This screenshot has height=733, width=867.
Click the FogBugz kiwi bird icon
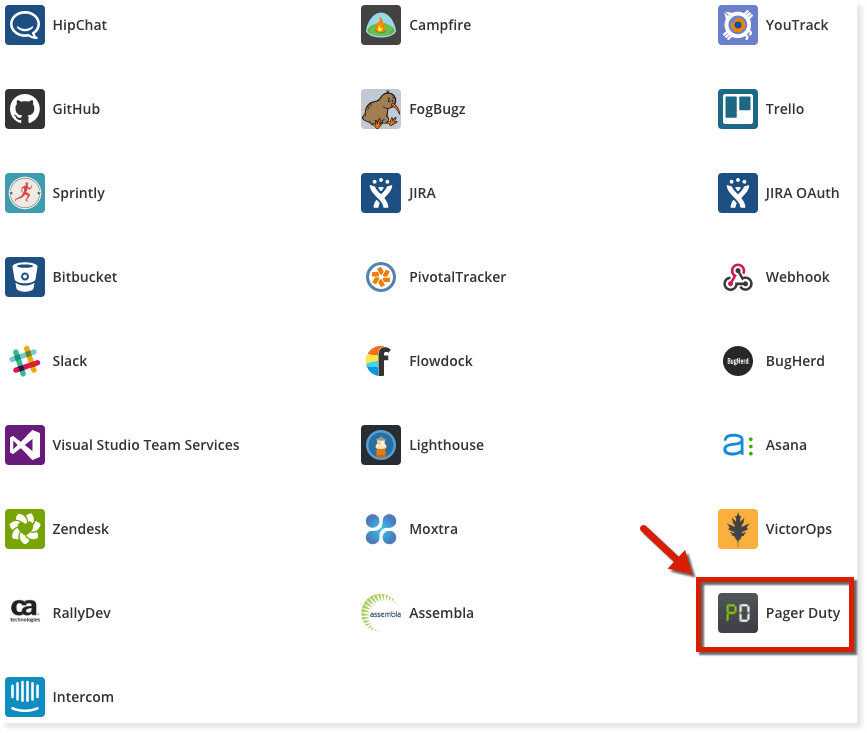(x=380, y=109)
